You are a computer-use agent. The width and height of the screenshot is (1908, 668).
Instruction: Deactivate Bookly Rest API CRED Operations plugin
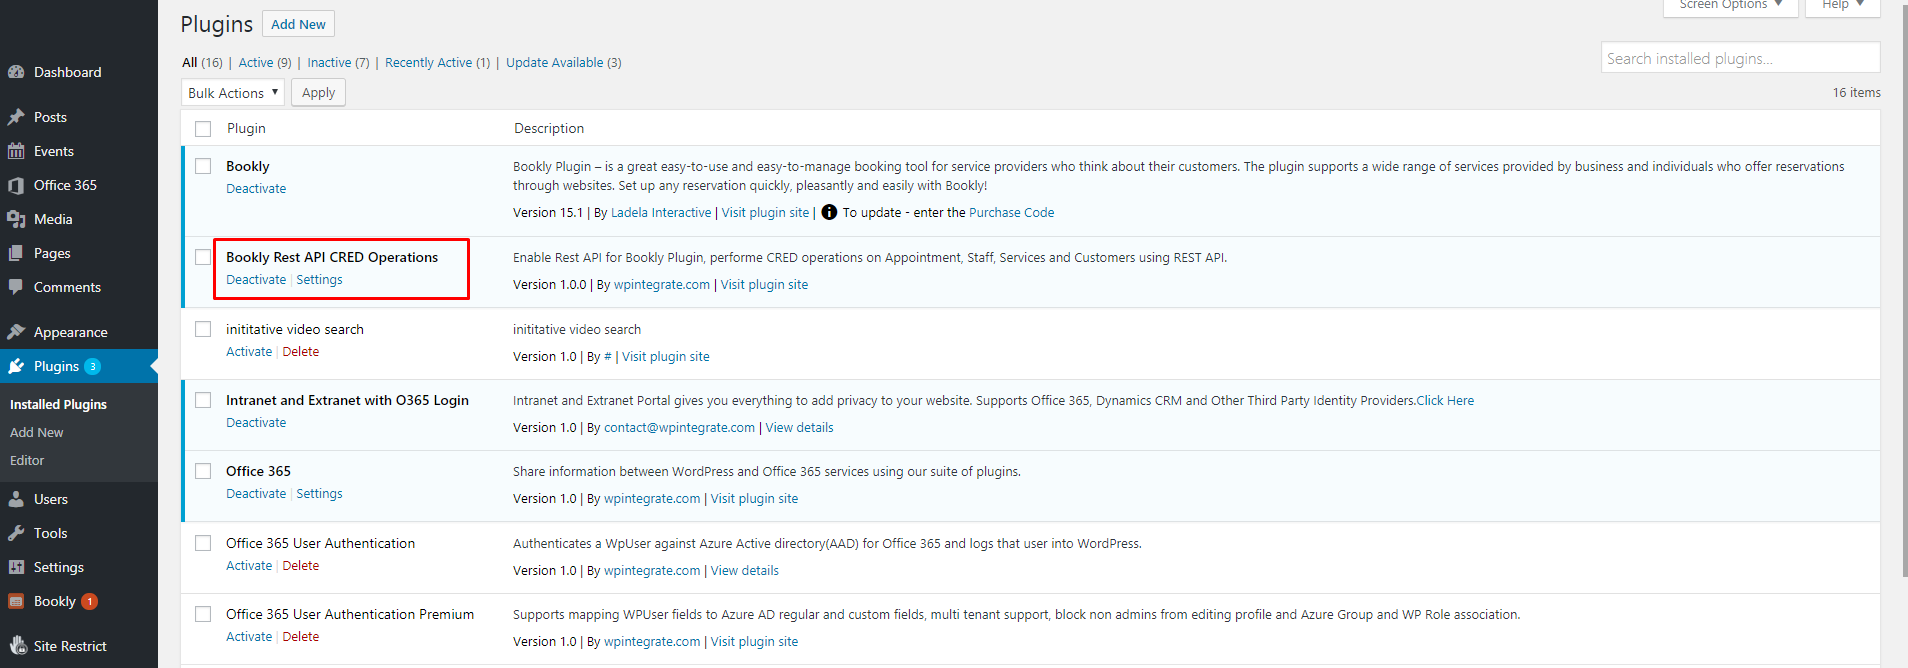[256, 279]
